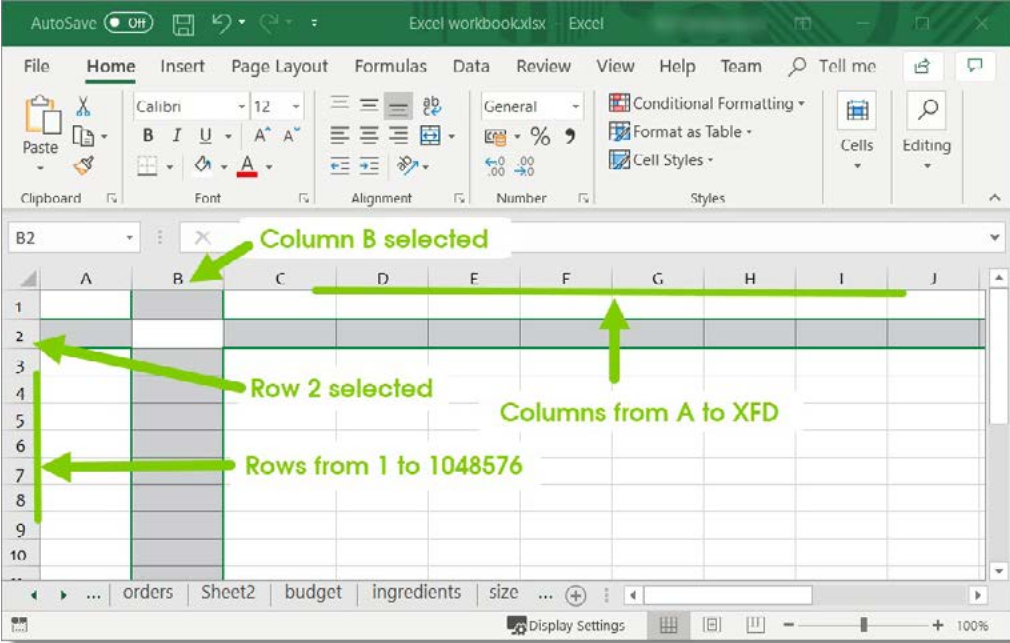The width and height of the screenshot is (1010, 643).
Task: Switch to the Page Layout tab
Action: click(280, 66)
